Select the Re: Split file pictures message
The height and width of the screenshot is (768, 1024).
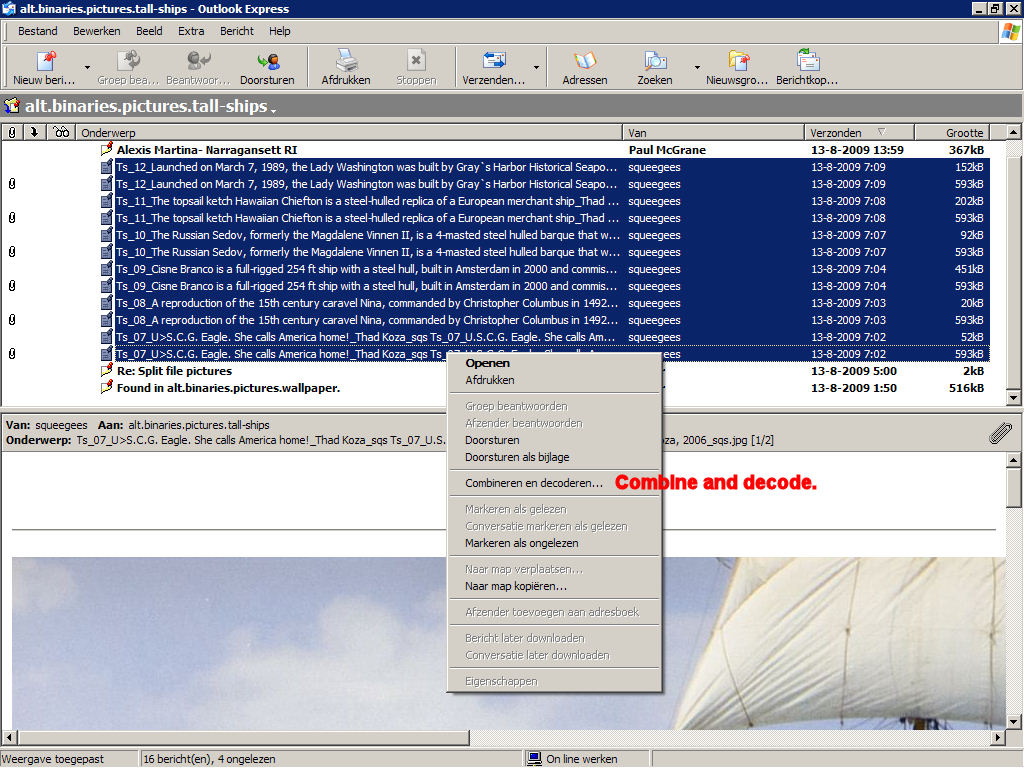coord(174,371)
